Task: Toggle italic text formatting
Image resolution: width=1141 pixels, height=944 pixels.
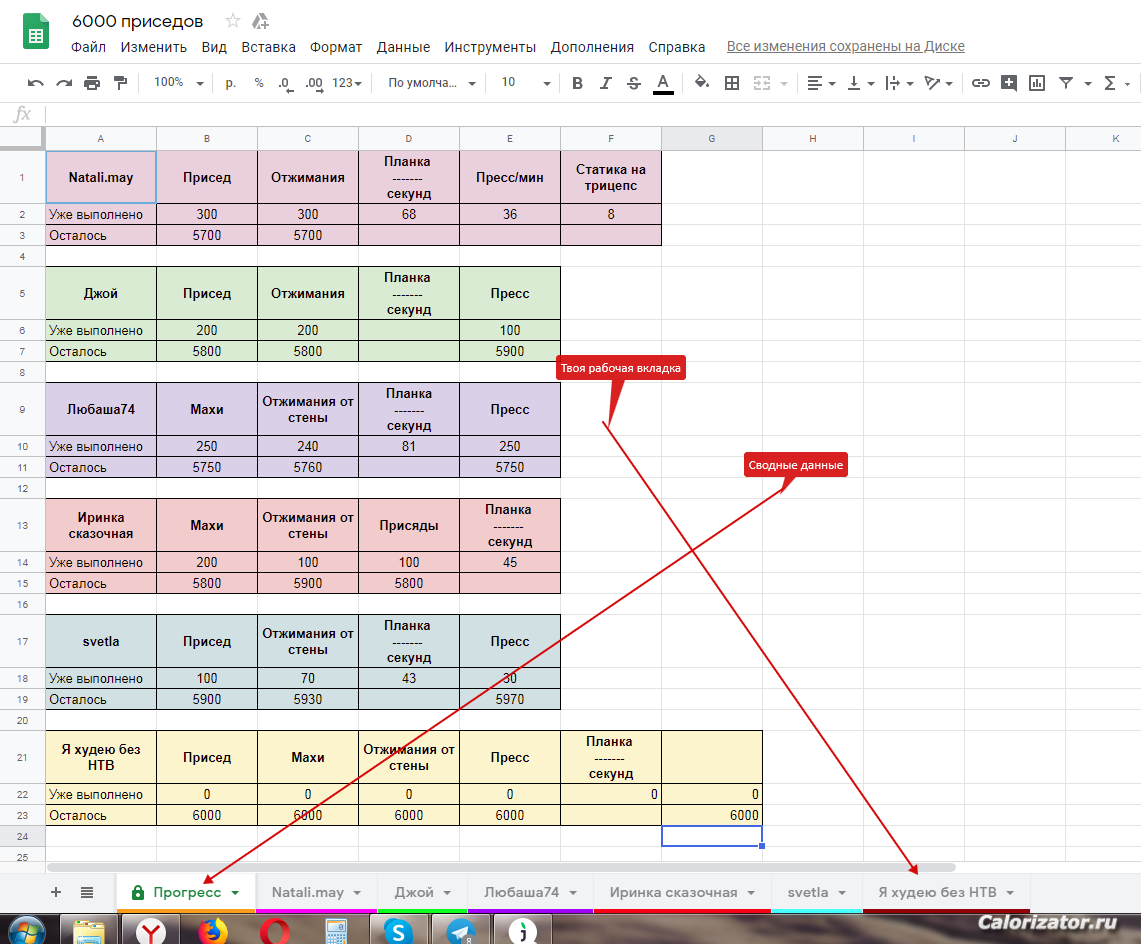Action: [605, 83]
